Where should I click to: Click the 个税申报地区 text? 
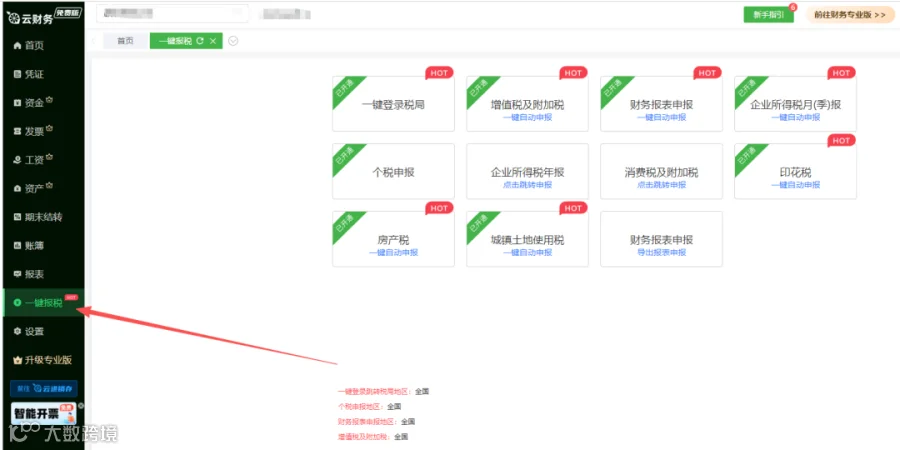(361, 406)
